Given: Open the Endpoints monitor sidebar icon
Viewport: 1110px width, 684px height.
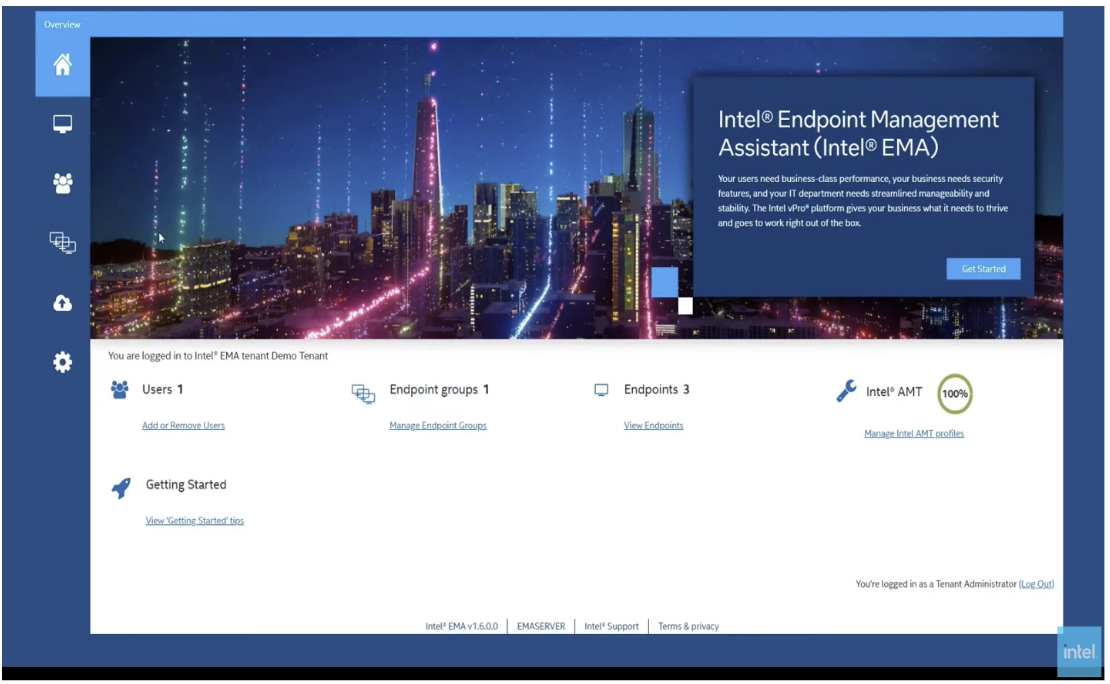Looking at the screenshot, I should (x=62, y=124).
